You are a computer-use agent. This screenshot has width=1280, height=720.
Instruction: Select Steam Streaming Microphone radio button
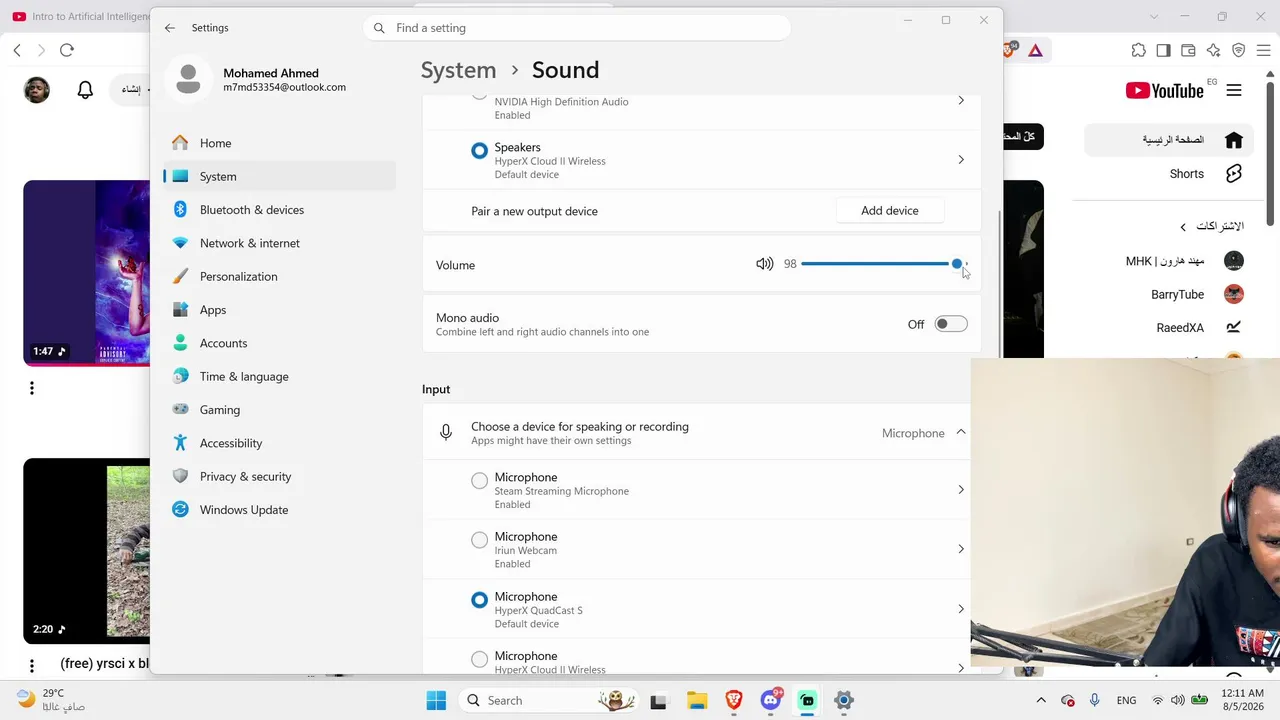point(479,481)
